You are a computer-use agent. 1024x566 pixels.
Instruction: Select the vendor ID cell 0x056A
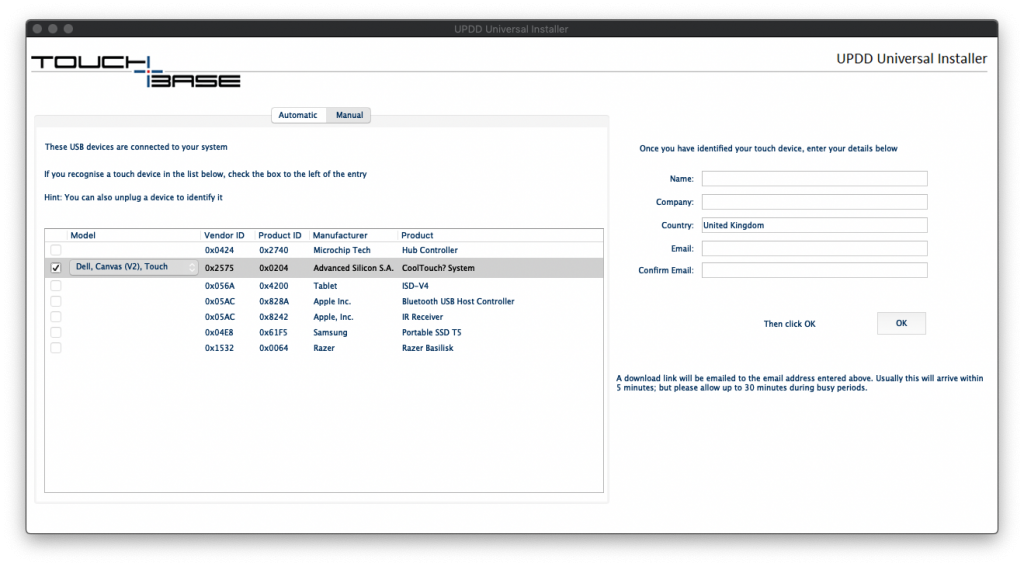click(219, 286)
